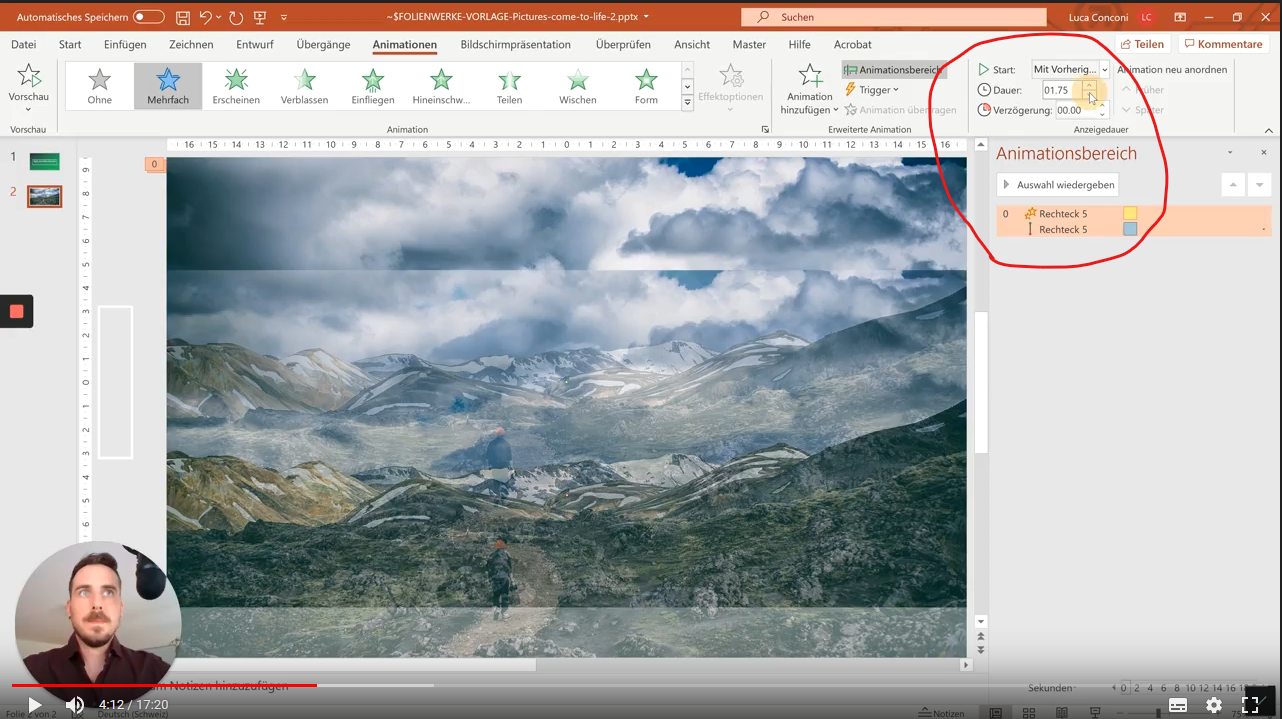Viewport: 1282px width, 719px height.
Task: Open the Zeichnen tab
Action: pyautogui.click(x=191, y=44)
